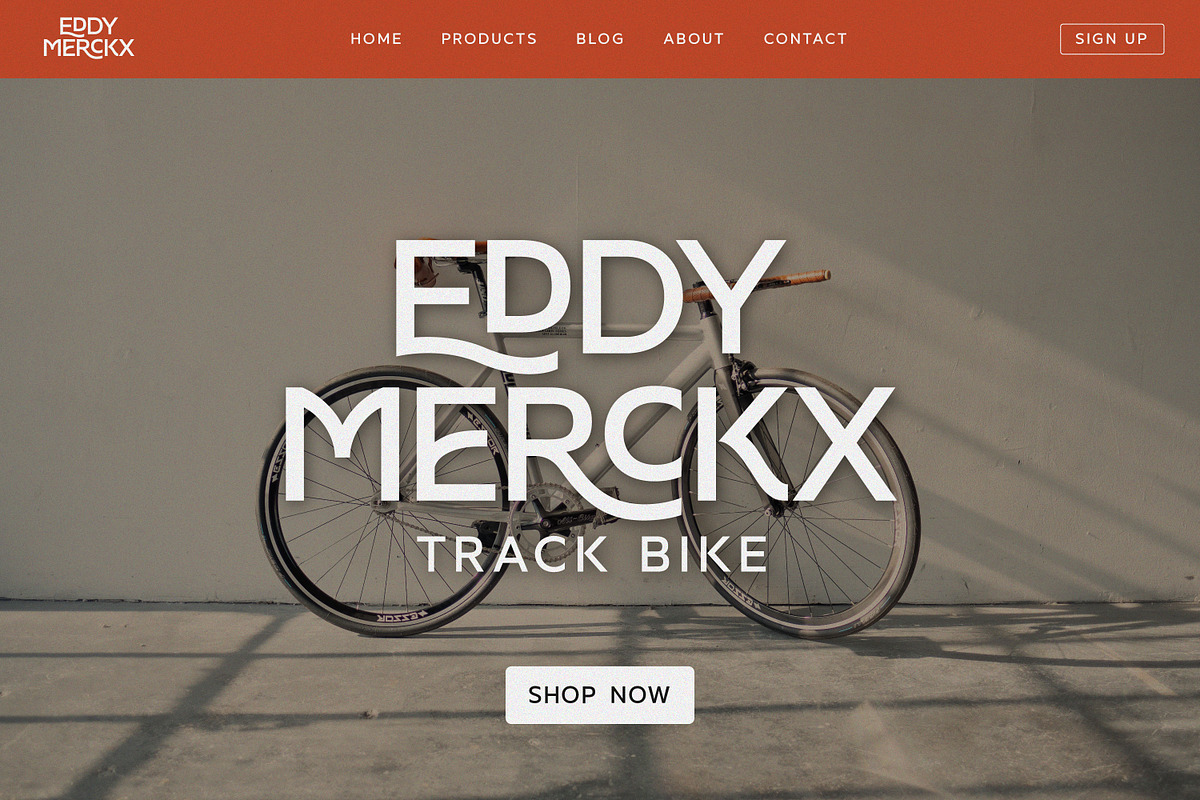Click the TRACK BIKE subtitle text
1200x800 pixels.
pos(592,554)
